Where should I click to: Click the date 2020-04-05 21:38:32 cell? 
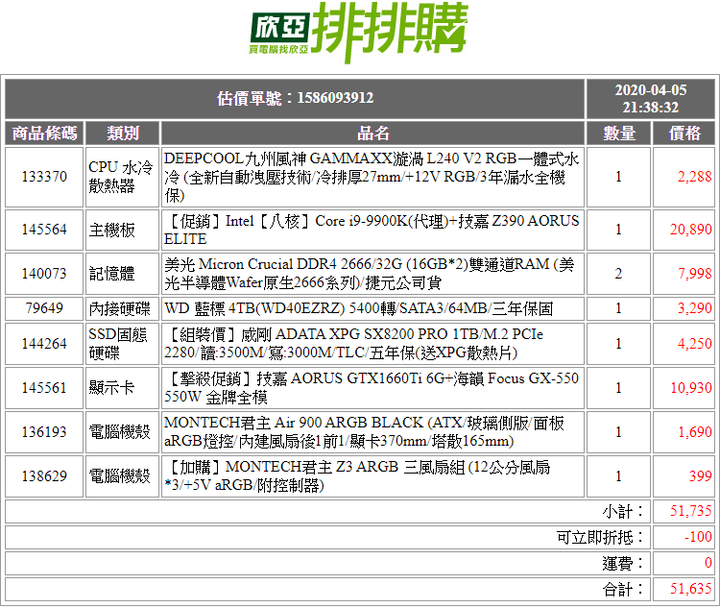[x=651, y=98]
